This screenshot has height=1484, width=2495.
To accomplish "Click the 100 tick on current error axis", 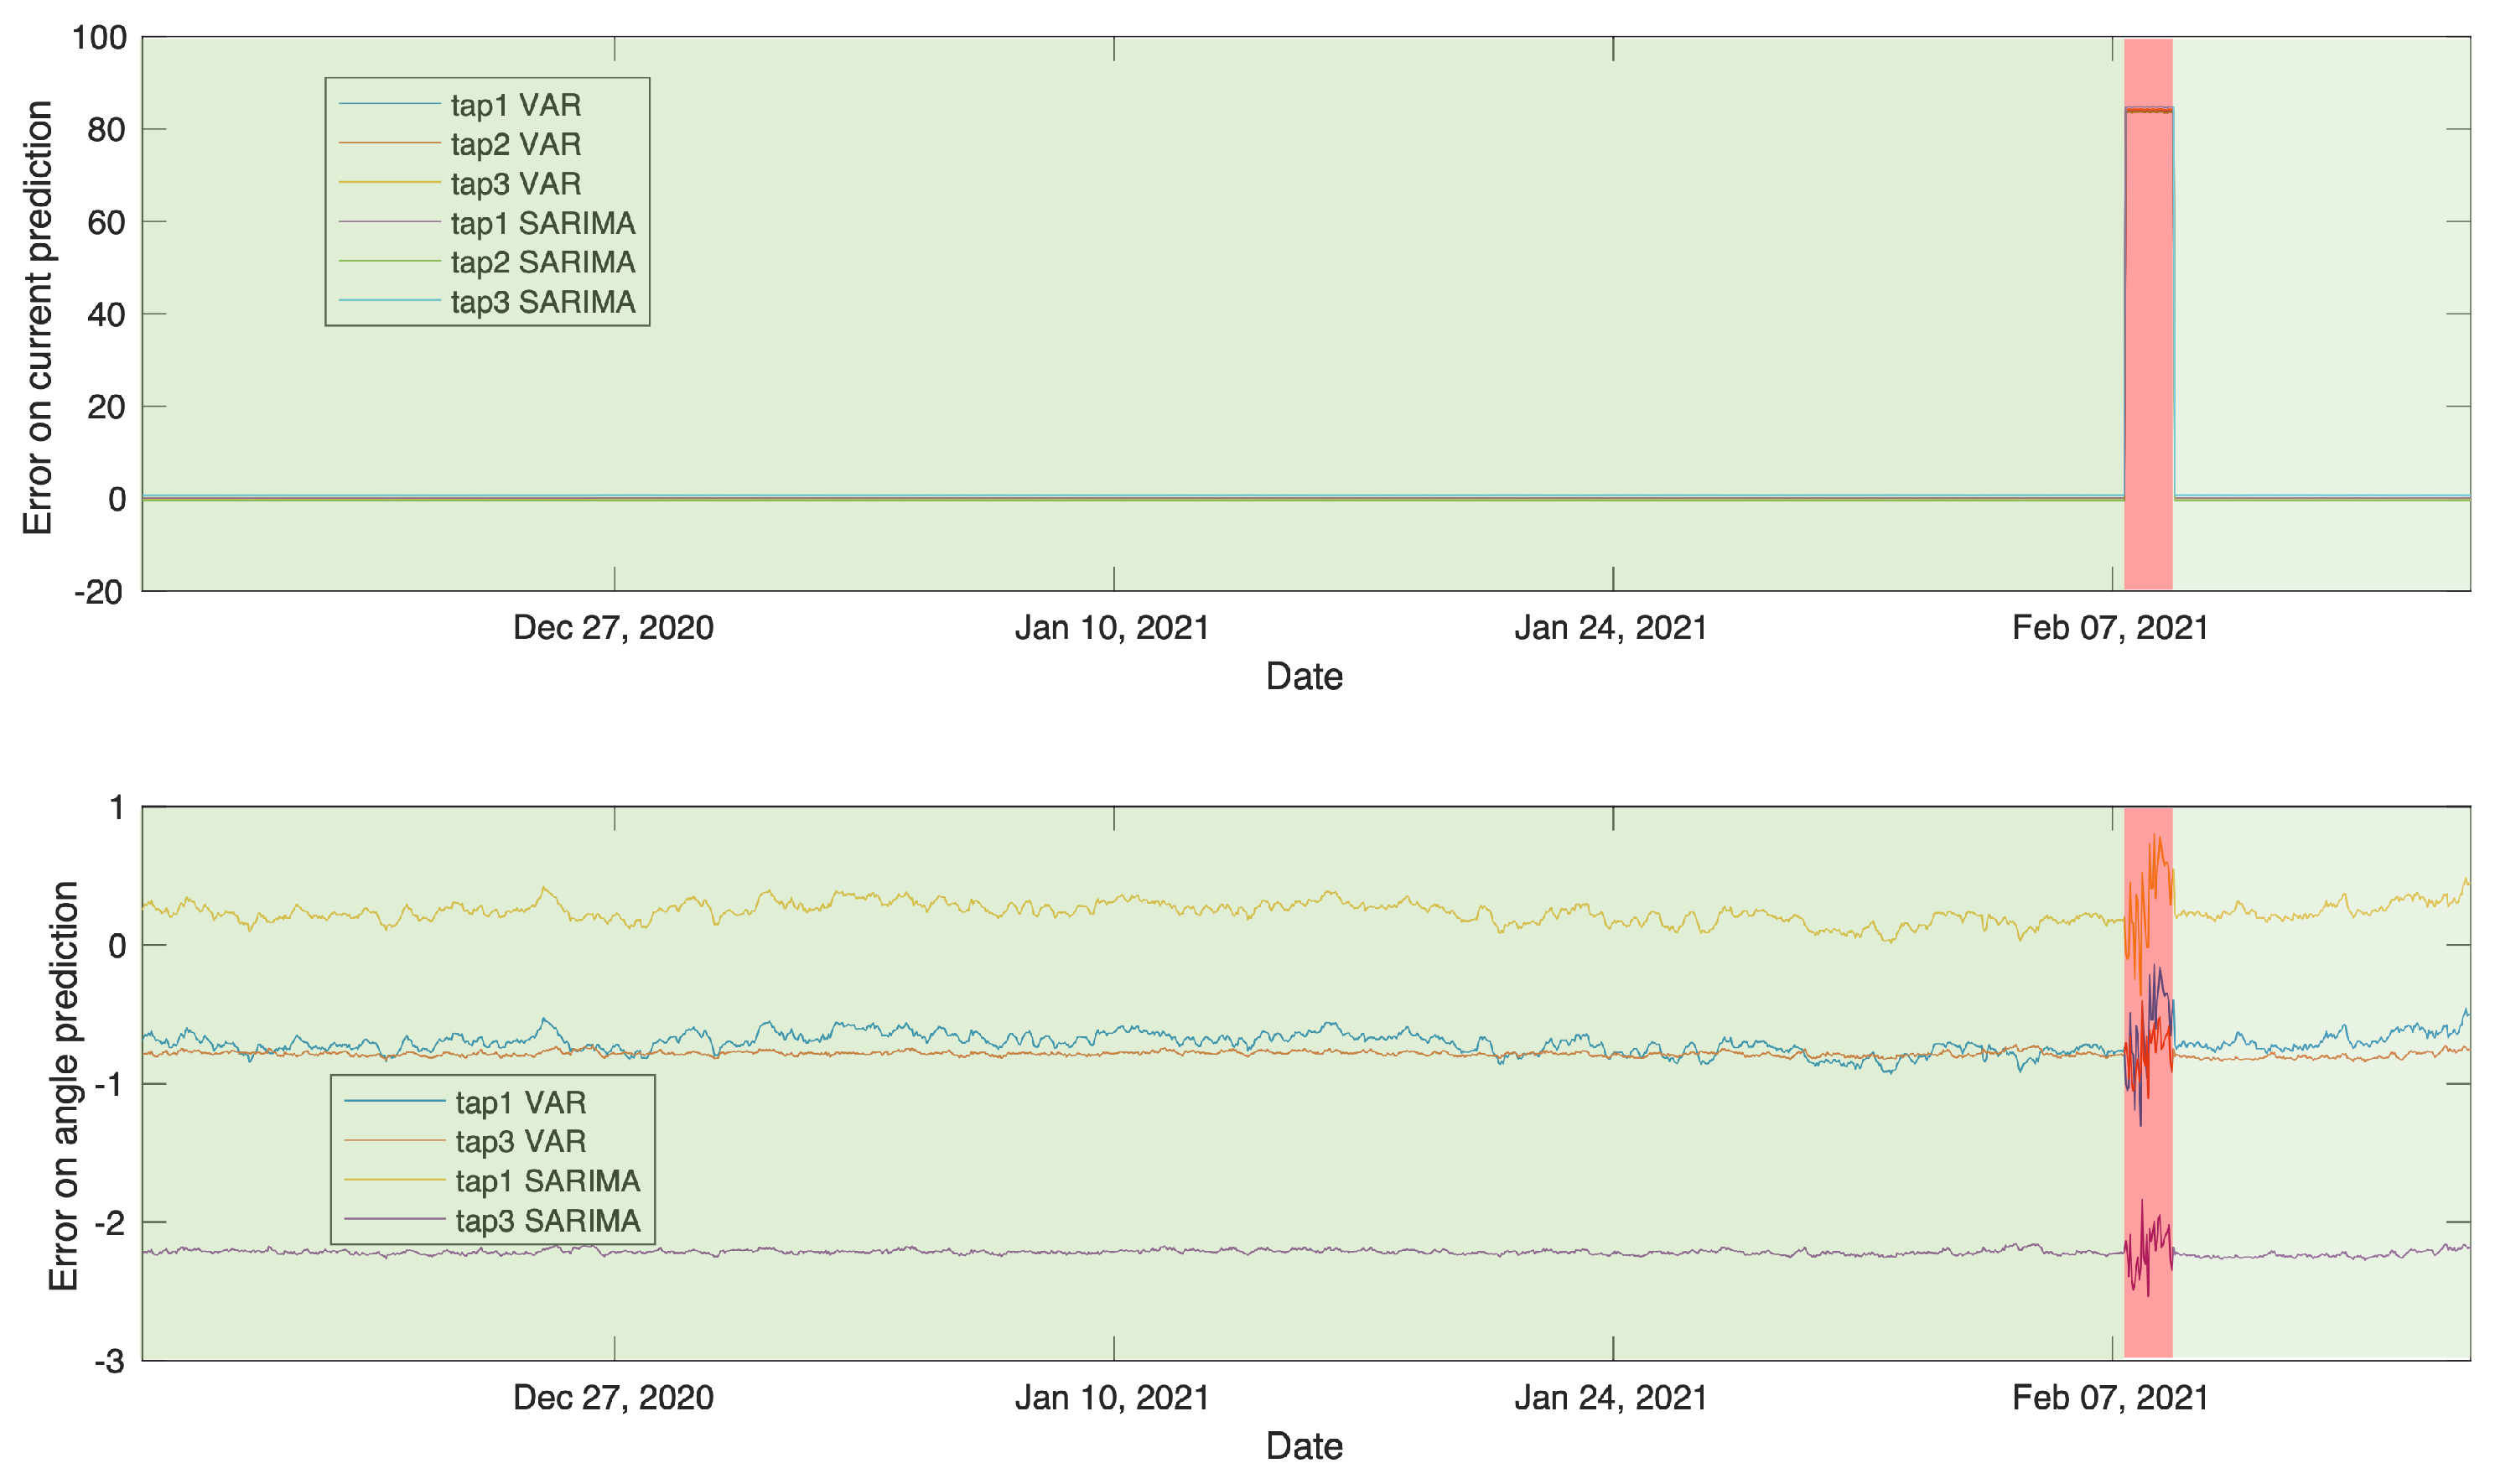I will point(99,38).
